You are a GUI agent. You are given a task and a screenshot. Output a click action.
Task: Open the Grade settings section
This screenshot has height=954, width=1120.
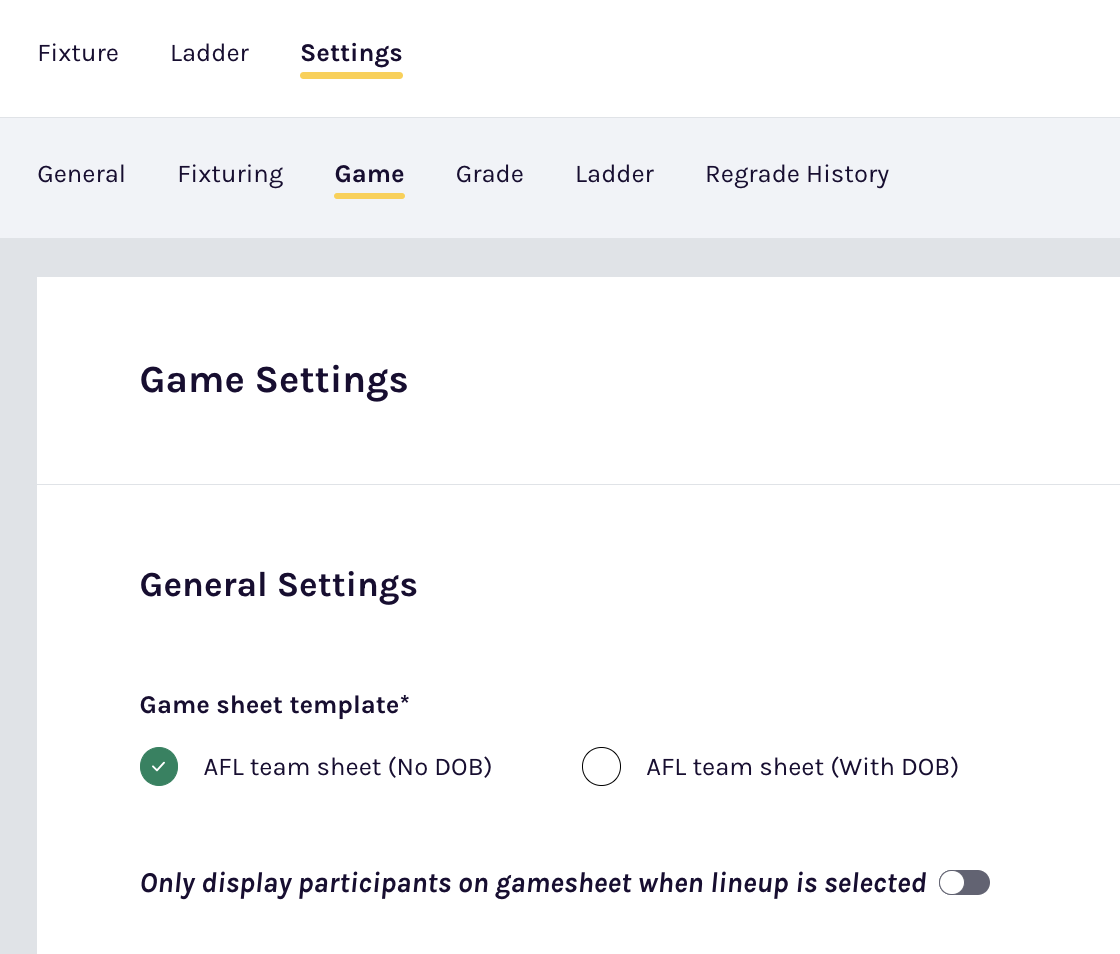click(x=489, y=174)
